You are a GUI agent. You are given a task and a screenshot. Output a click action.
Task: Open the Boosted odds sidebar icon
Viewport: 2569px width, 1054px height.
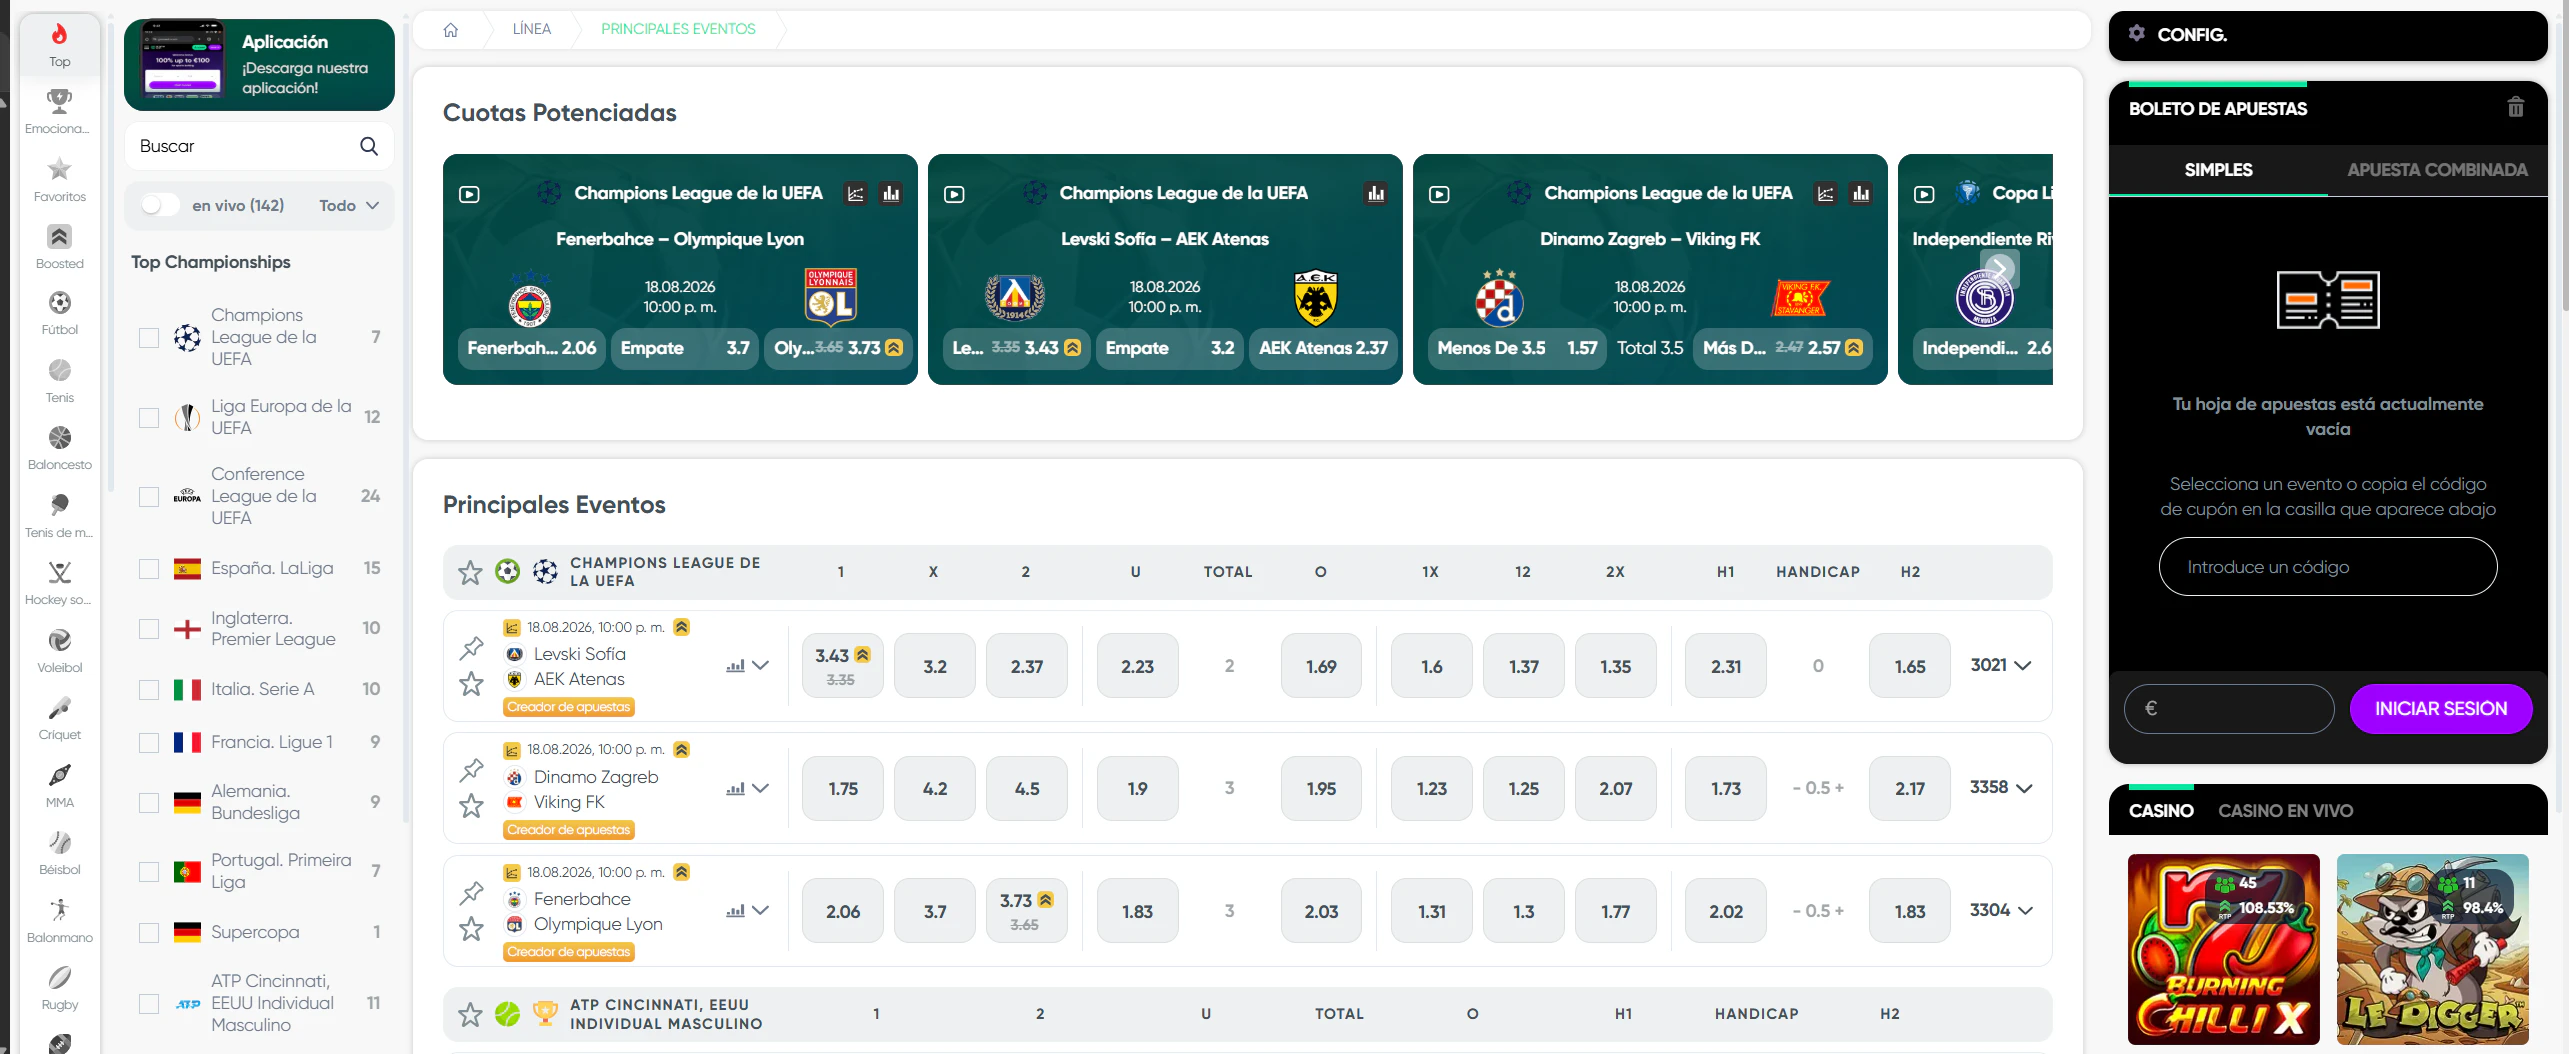coord(59,237)
